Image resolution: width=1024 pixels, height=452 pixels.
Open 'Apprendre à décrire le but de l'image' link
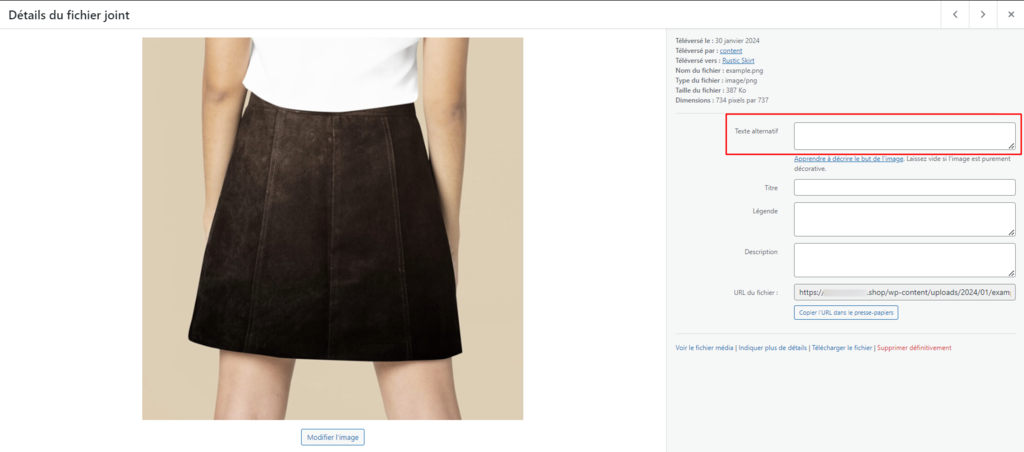848,159
